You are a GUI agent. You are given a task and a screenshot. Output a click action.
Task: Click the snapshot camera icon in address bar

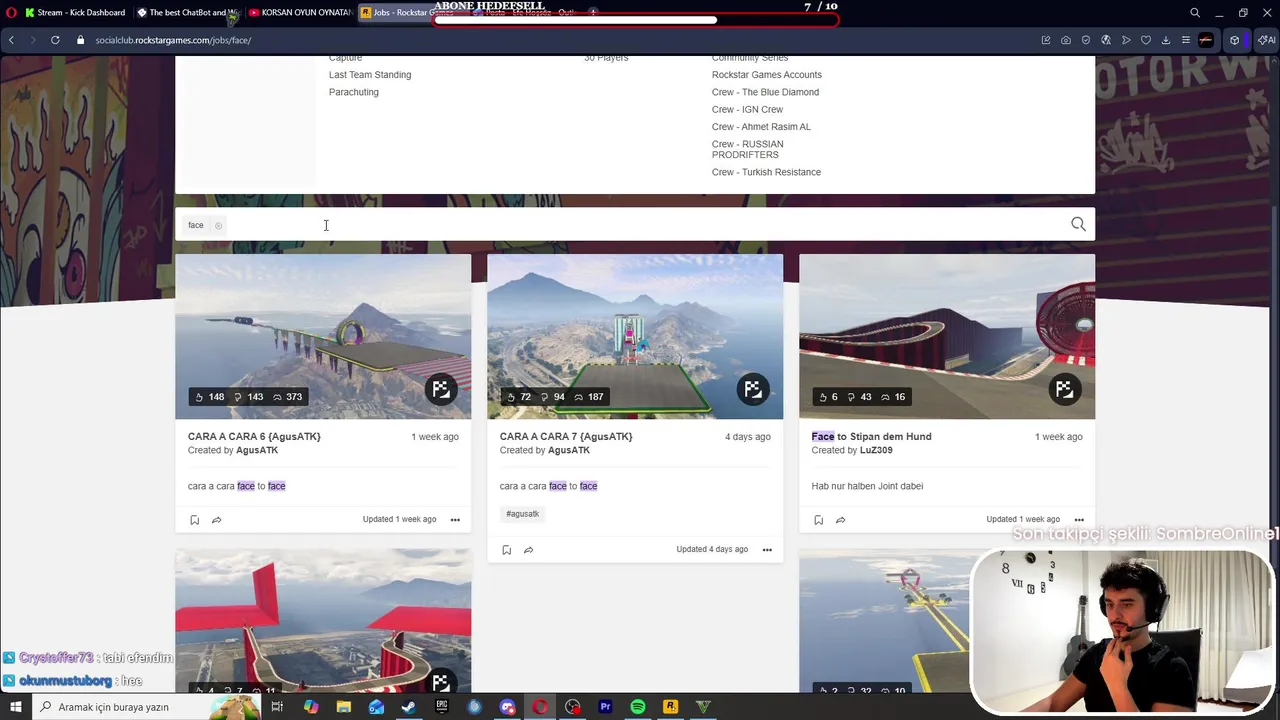point(1066,40)
